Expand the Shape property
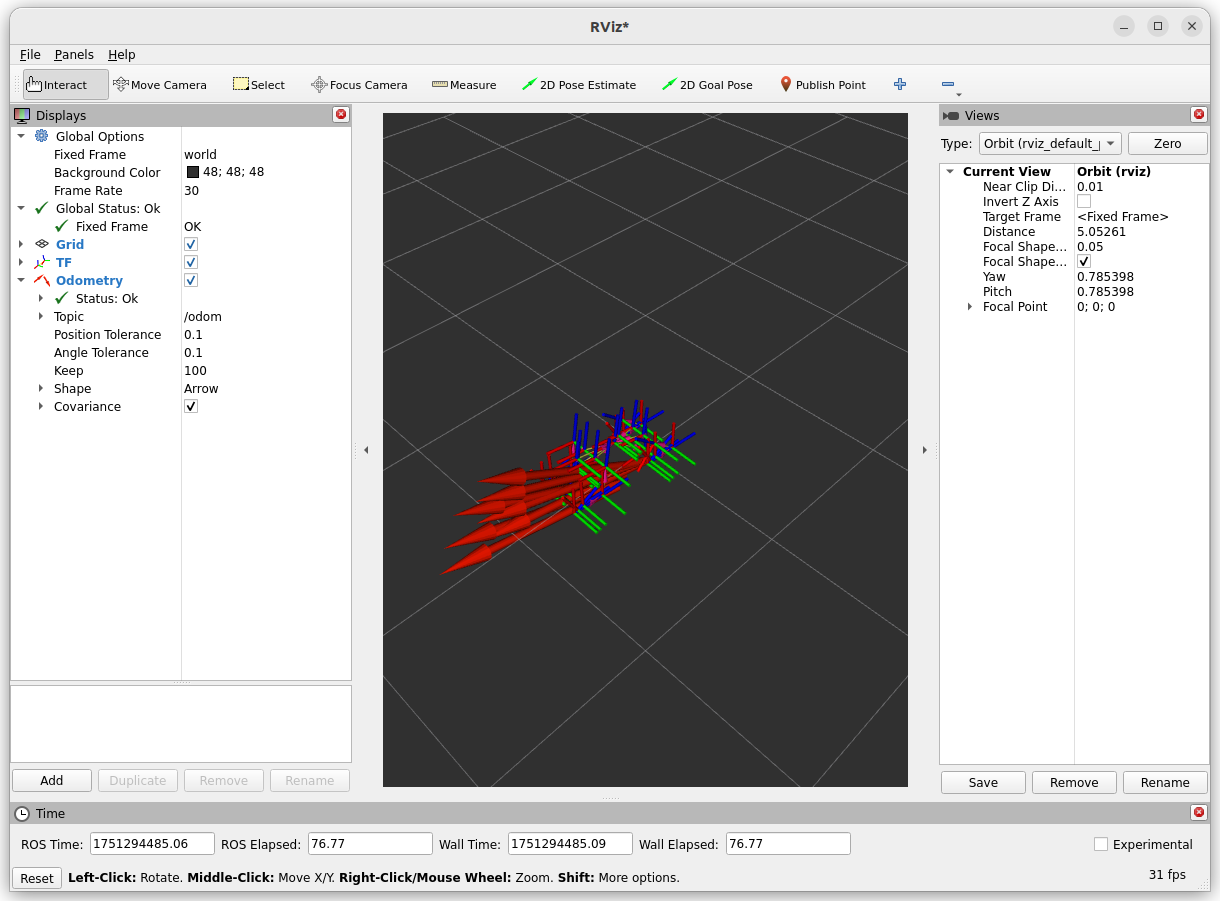 pos(41,388)
